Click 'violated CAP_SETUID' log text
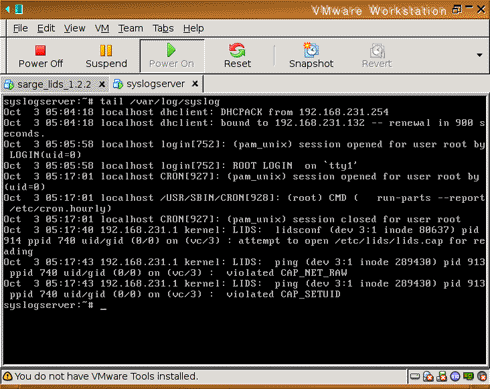 tap(283, 294)
